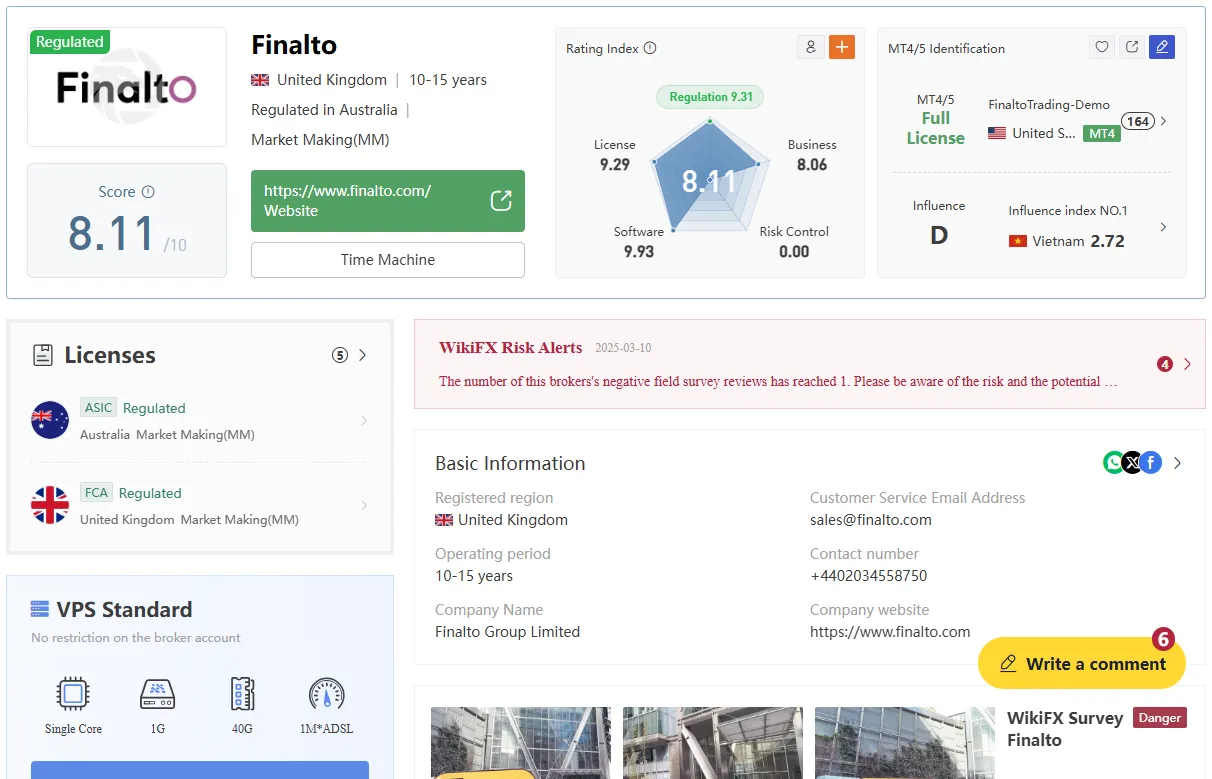Click the Influence D grade

(x=939, y=236)
